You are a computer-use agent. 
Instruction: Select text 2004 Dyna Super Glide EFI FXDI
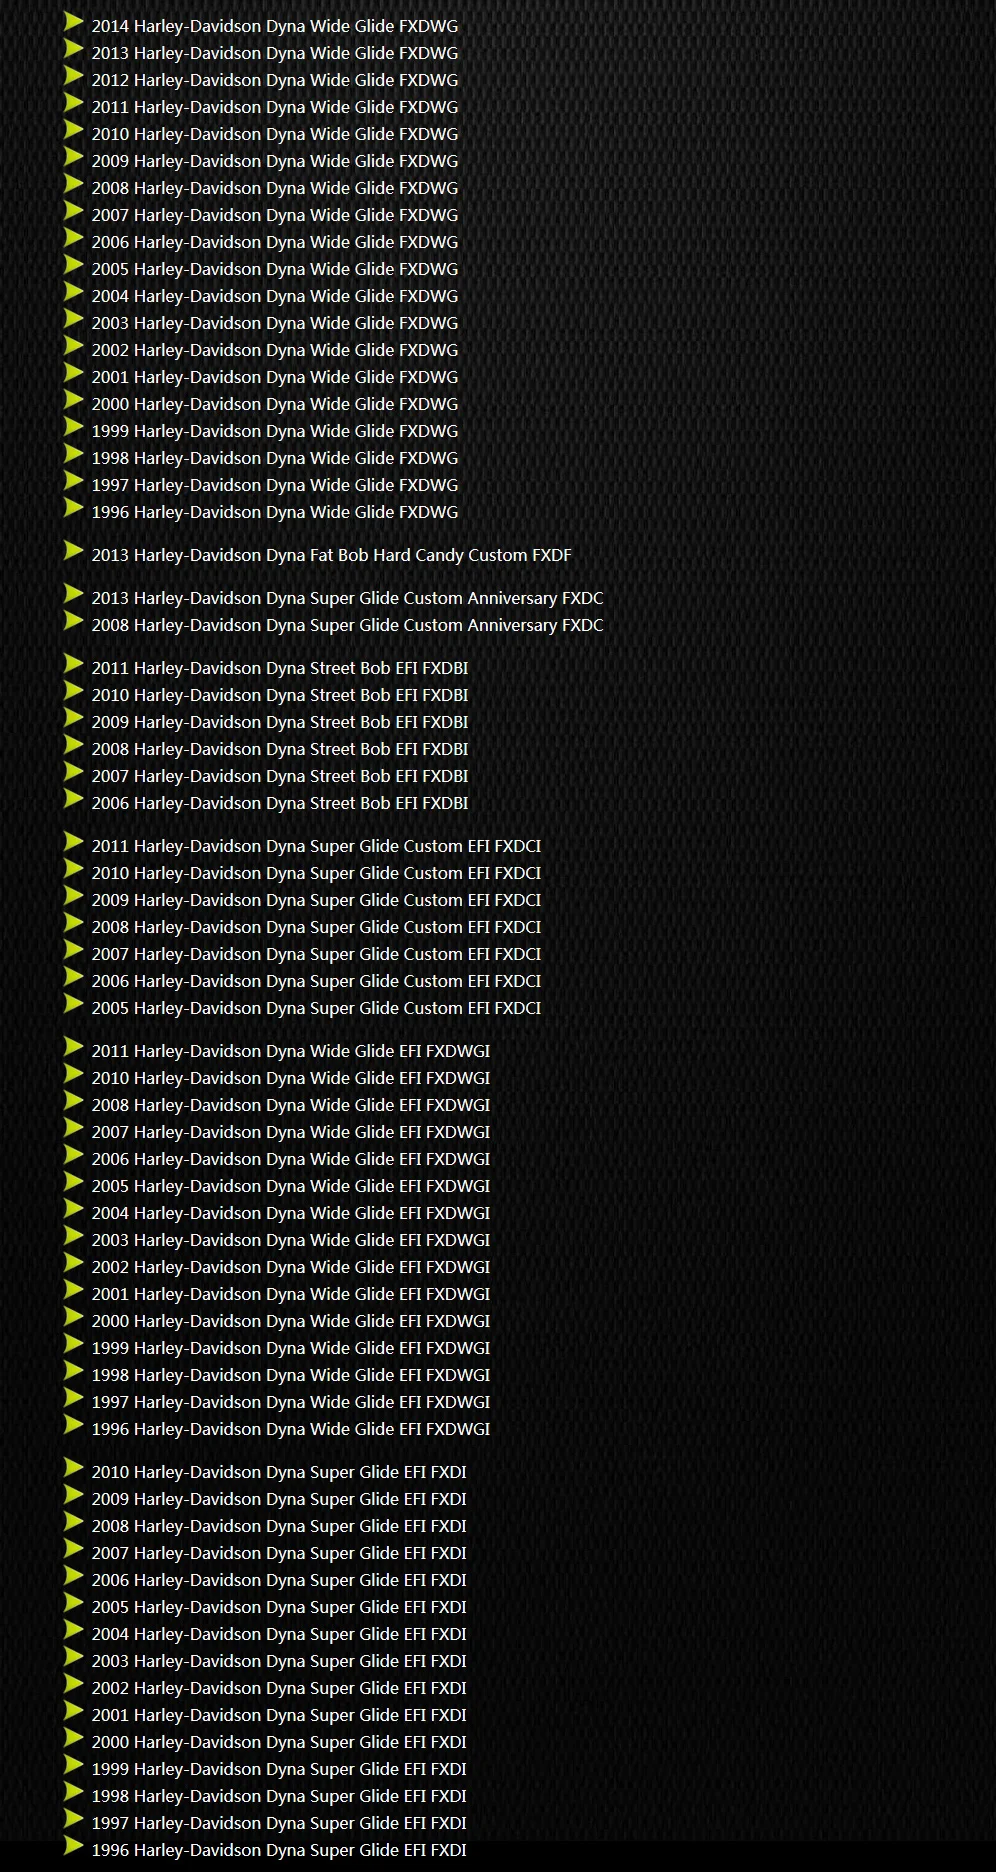[x=279, y=1634]
